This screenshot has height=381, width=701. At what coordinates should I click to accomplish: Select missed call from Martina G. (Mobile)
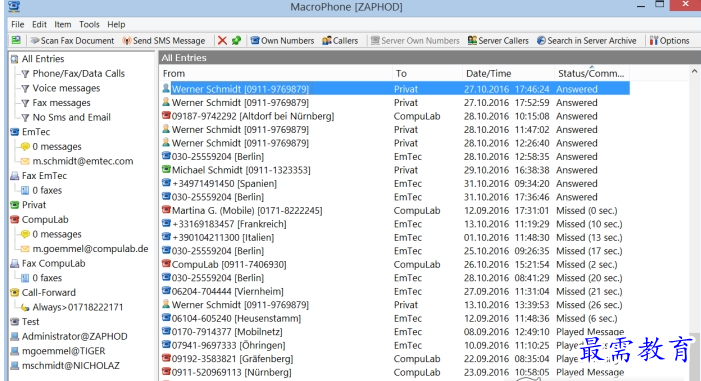(x=395, y=211)
